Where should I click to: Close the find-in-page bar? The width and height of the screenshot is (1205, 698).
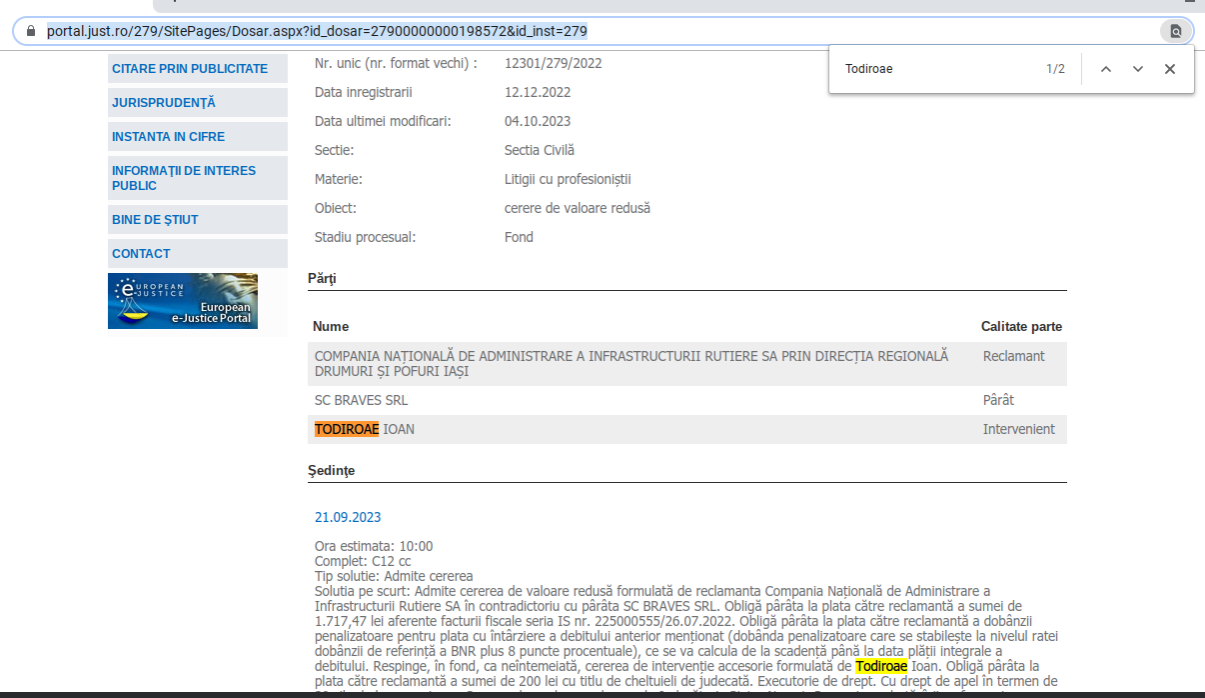(1169, 69)
